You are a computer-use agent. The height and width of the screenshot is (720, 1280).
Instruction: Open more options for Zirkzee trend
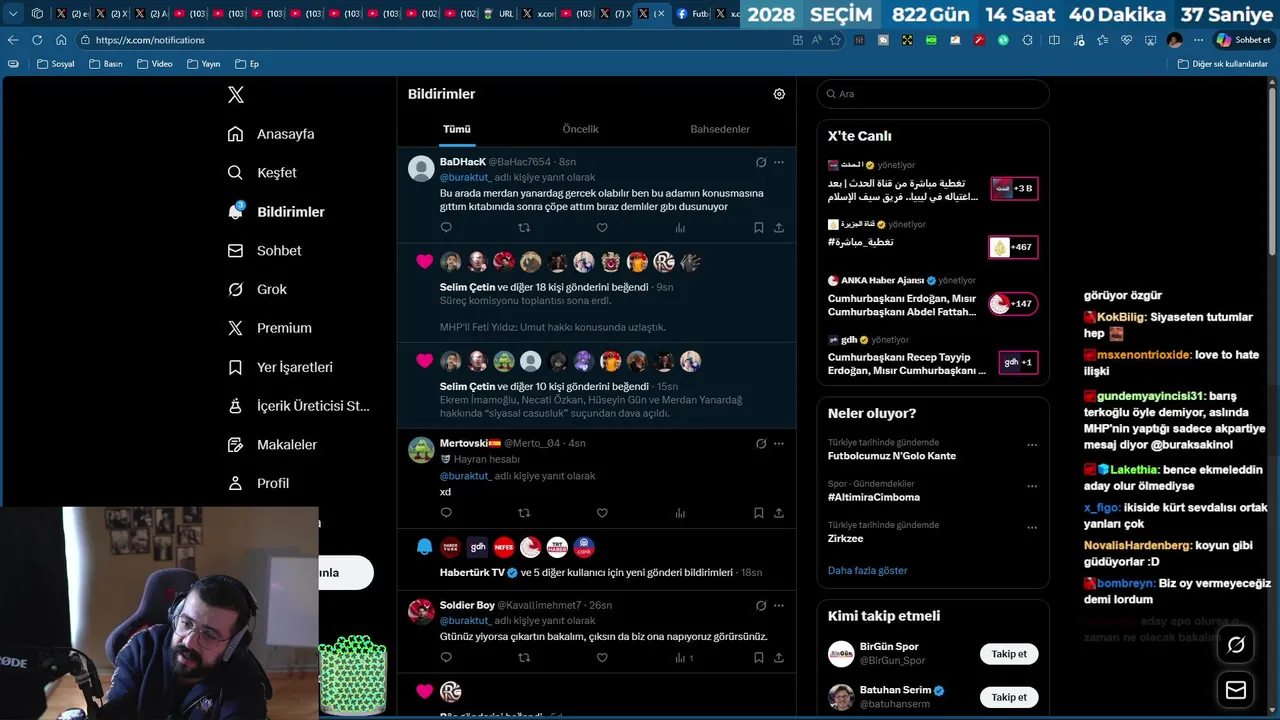click(x=1032, y=527)
